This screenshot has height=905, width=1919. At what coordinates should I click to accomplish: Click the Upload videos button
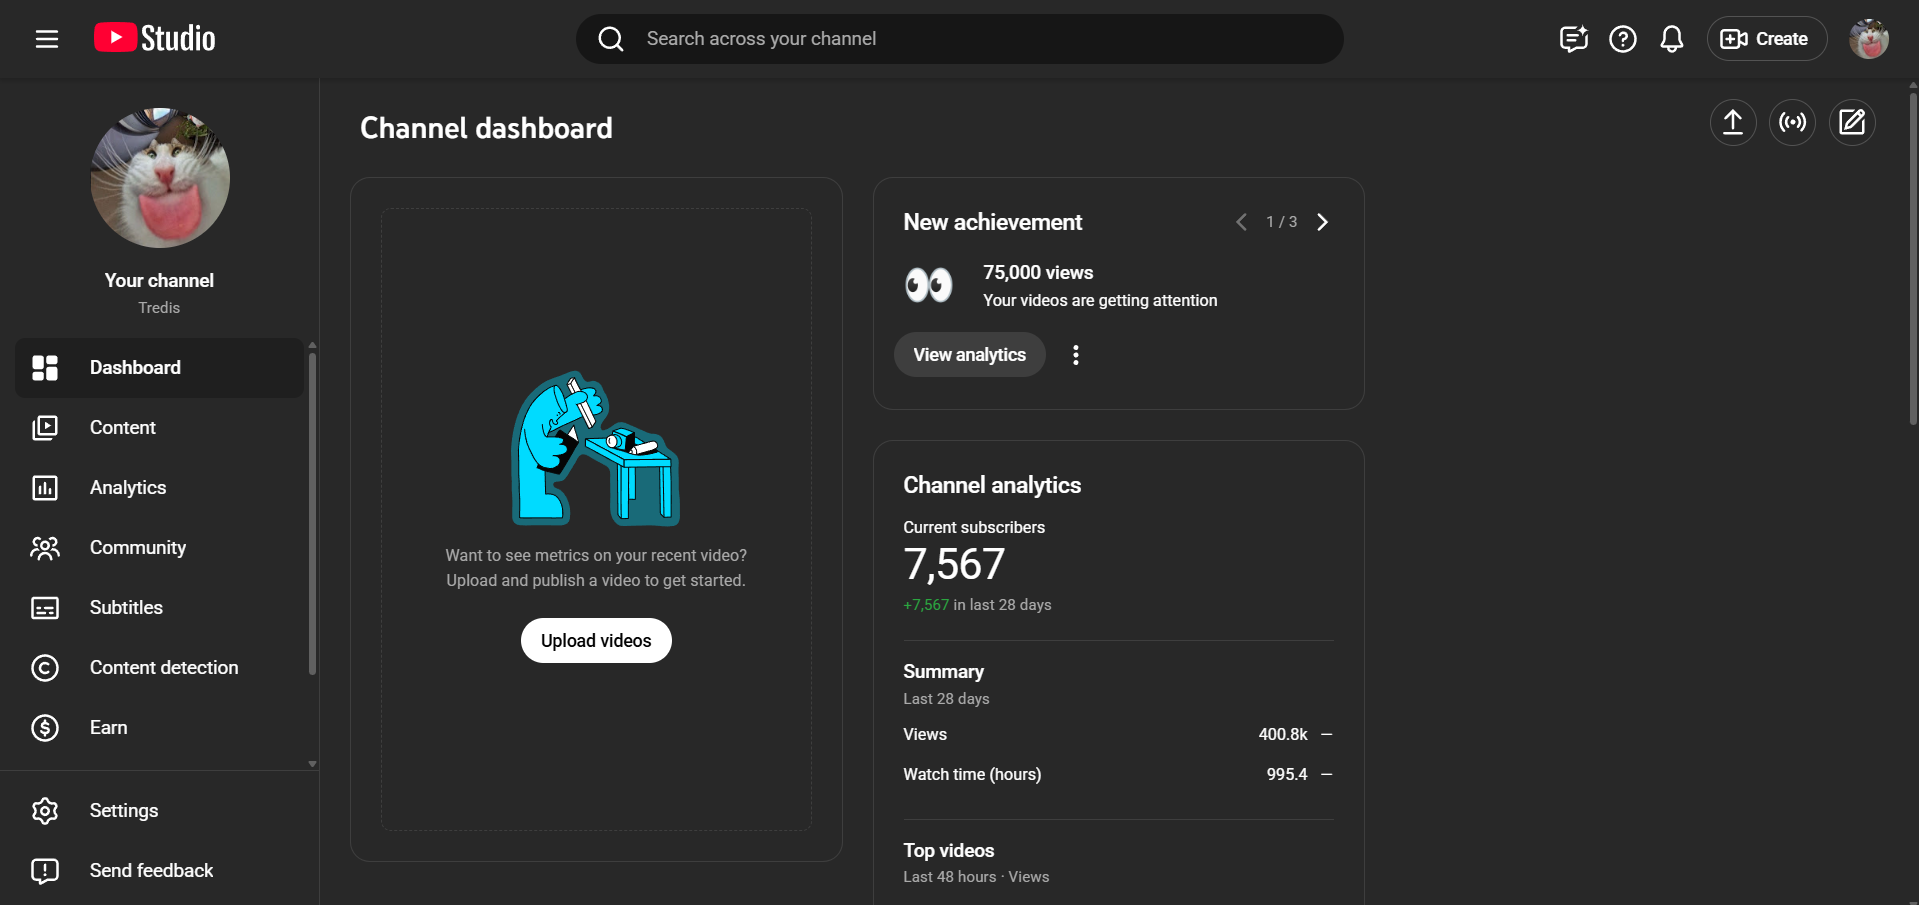tap(596, 641)
